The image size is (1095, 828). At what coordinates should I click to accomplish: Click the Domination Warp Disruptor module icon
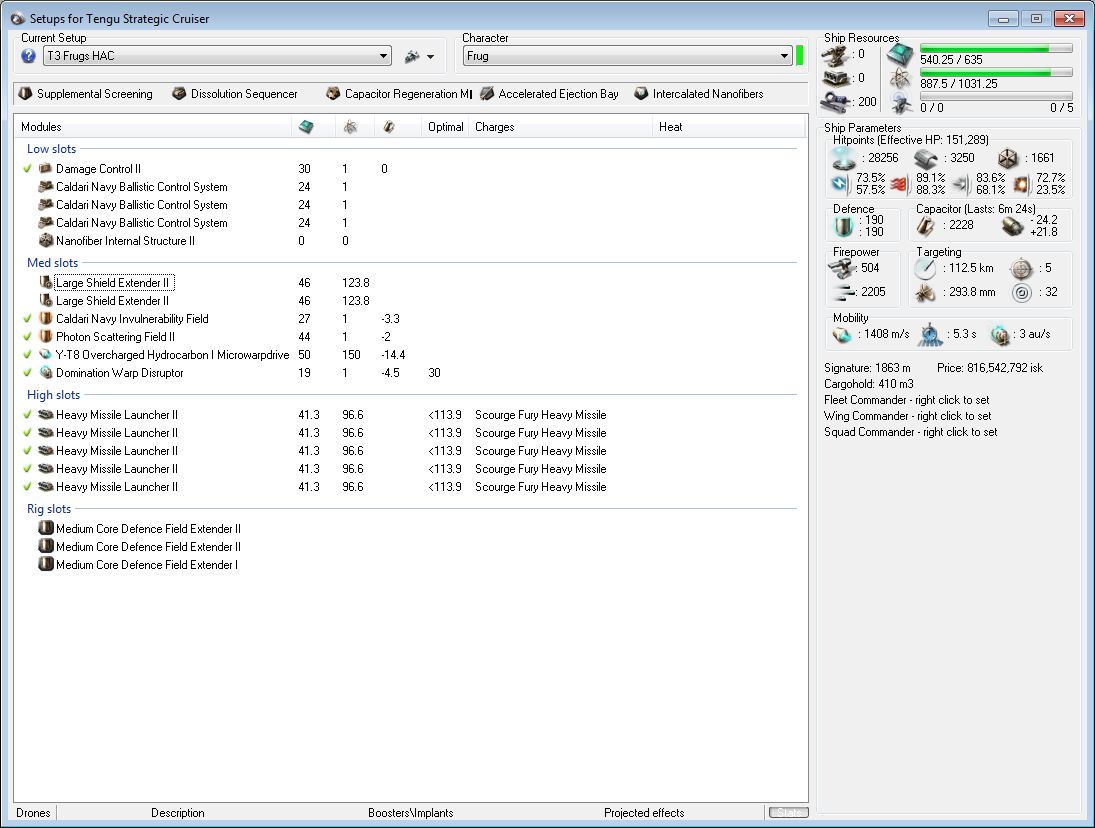[45, 372]
